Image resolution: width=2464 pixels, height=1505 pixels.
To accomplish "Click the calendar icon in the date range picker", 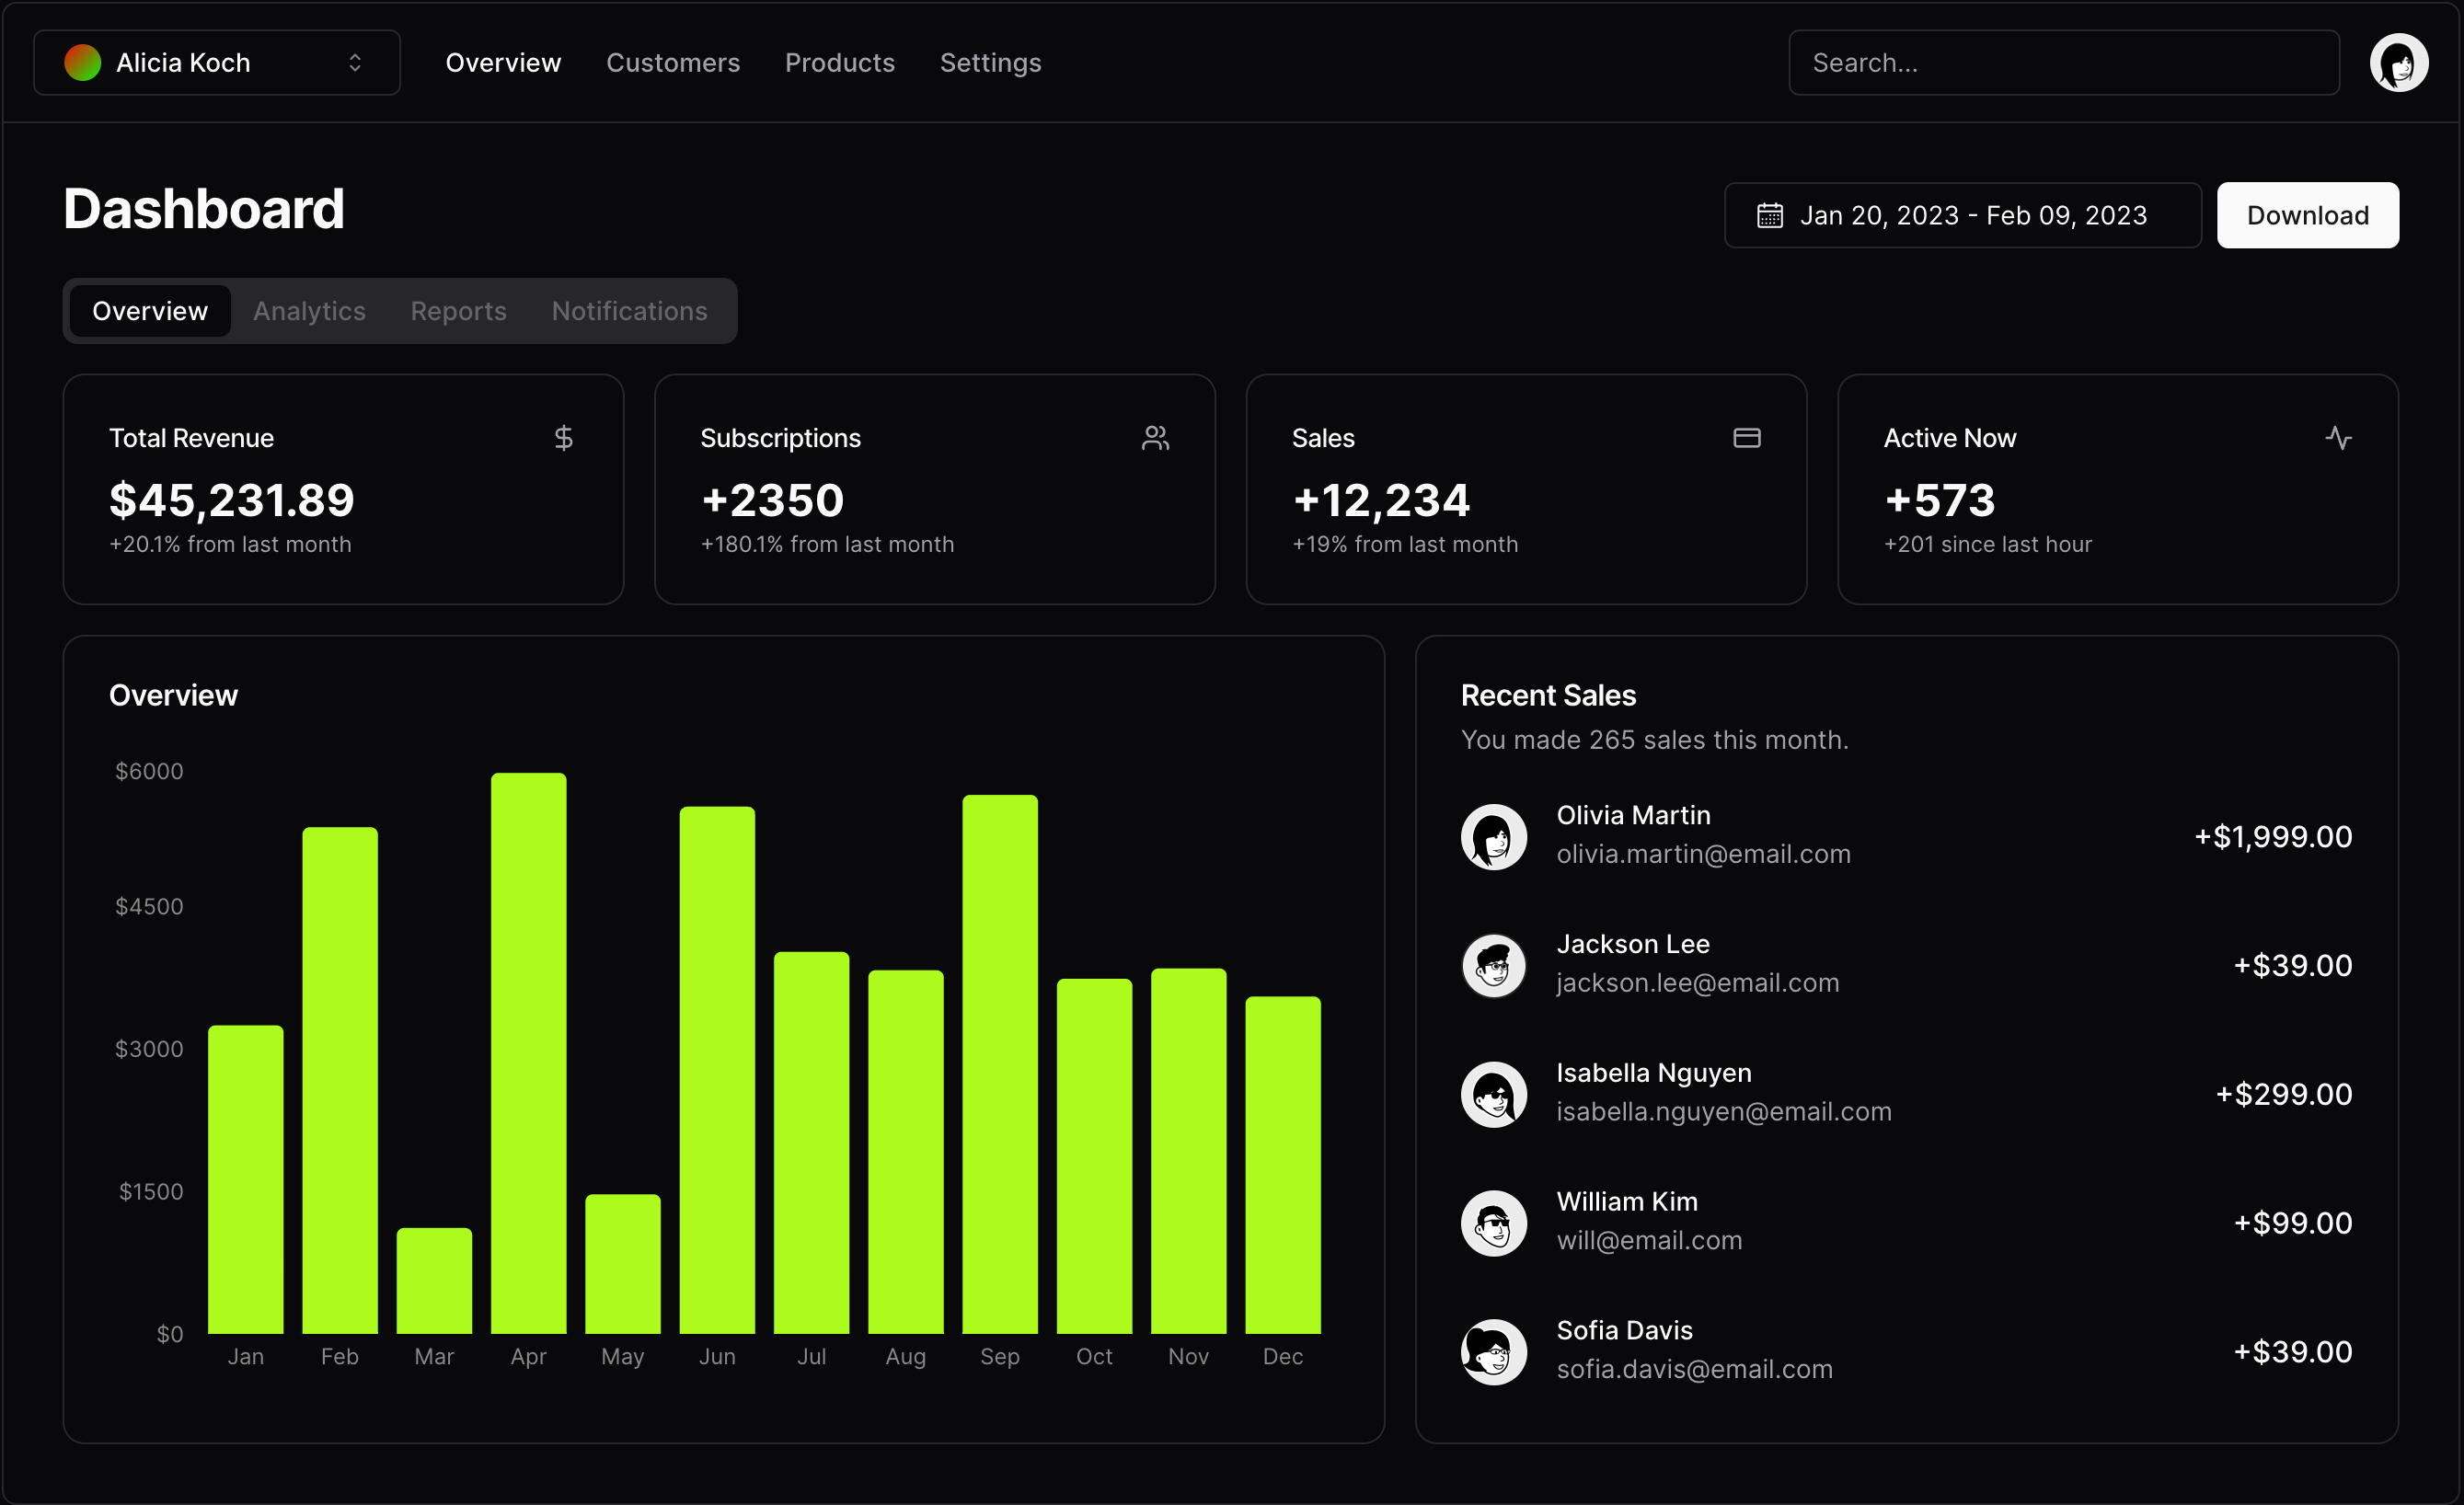I will pyautogui.click(x=1770, y=214).
